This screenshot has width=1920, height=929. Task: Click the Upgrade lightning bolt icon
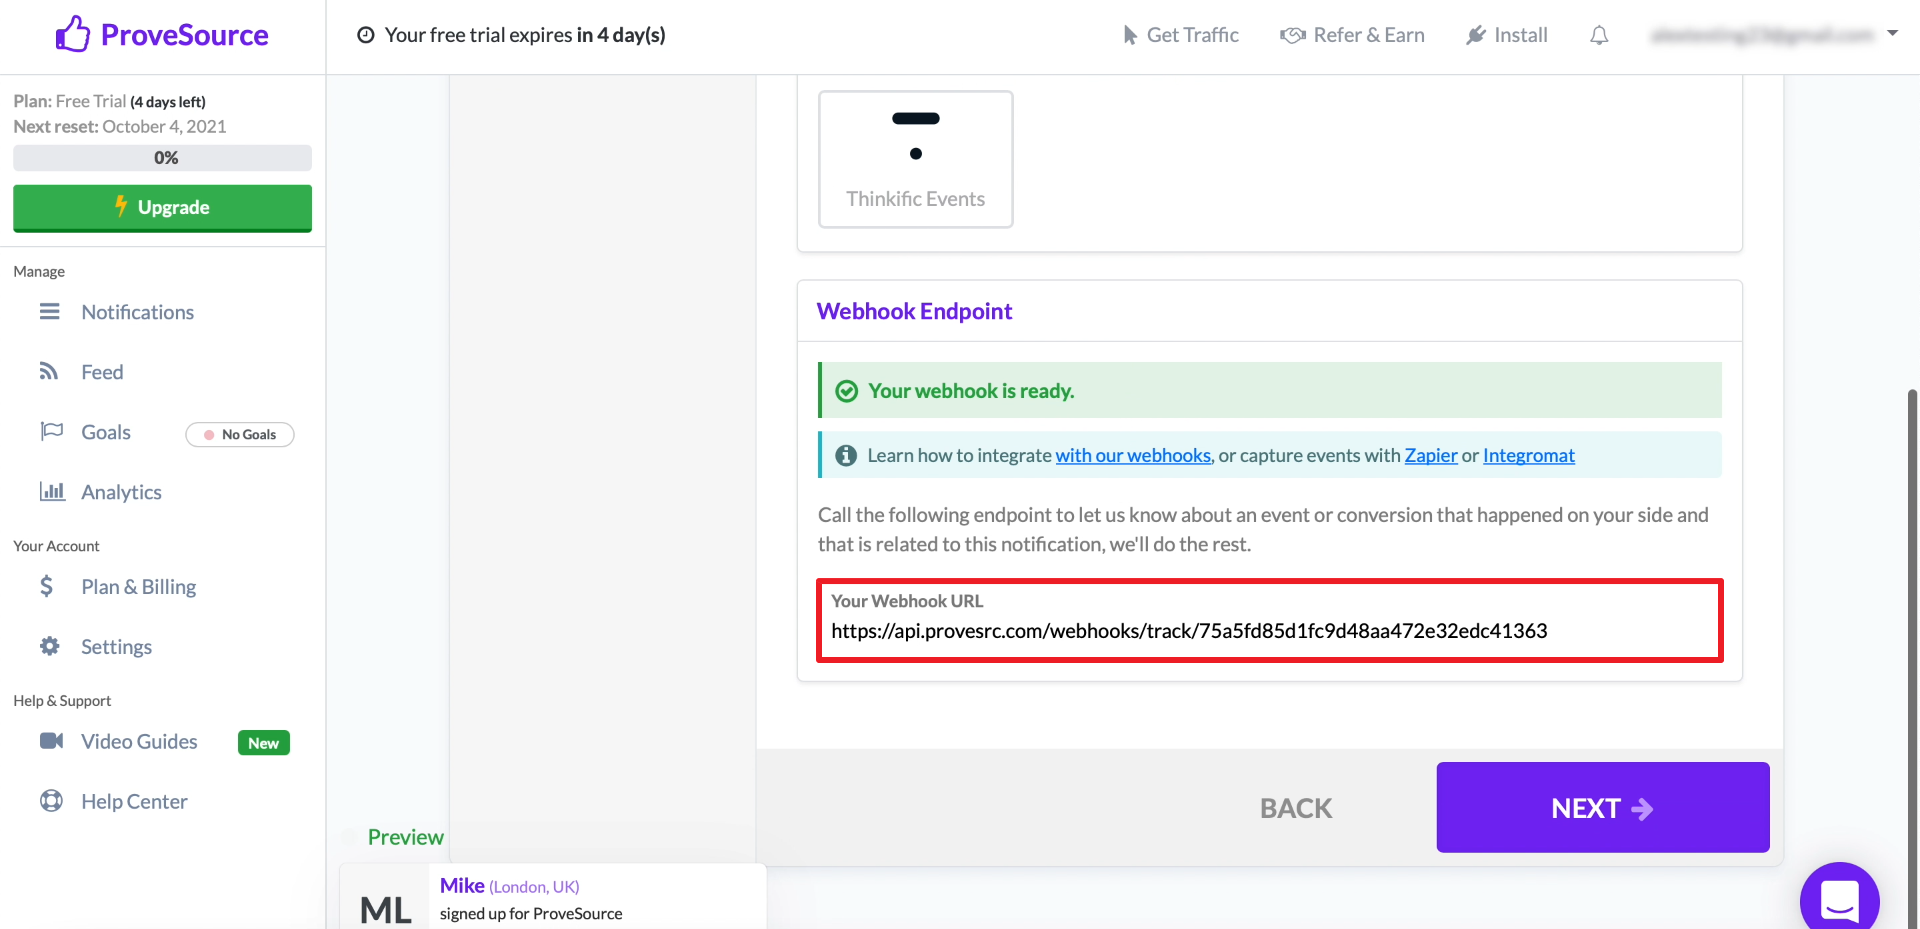pos(121,206)
